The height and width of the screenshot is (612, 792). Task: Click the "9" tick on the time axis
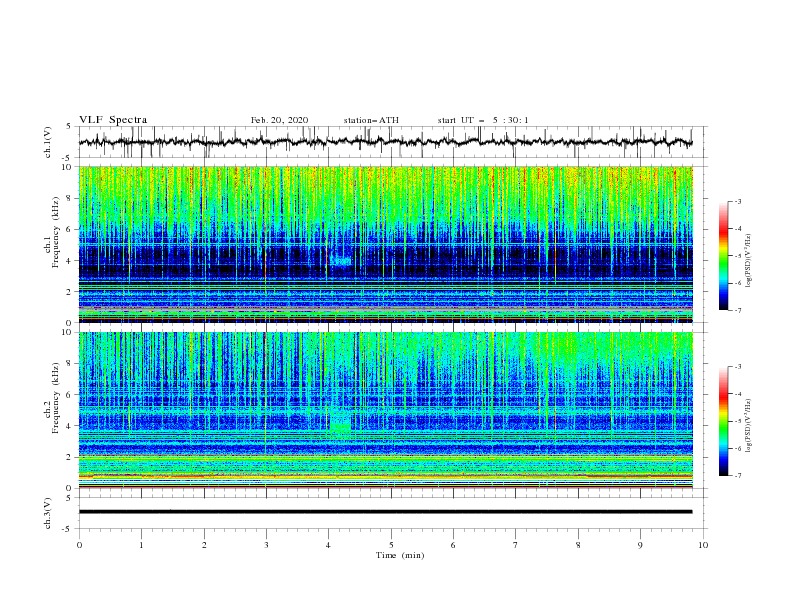click(640, 545)
